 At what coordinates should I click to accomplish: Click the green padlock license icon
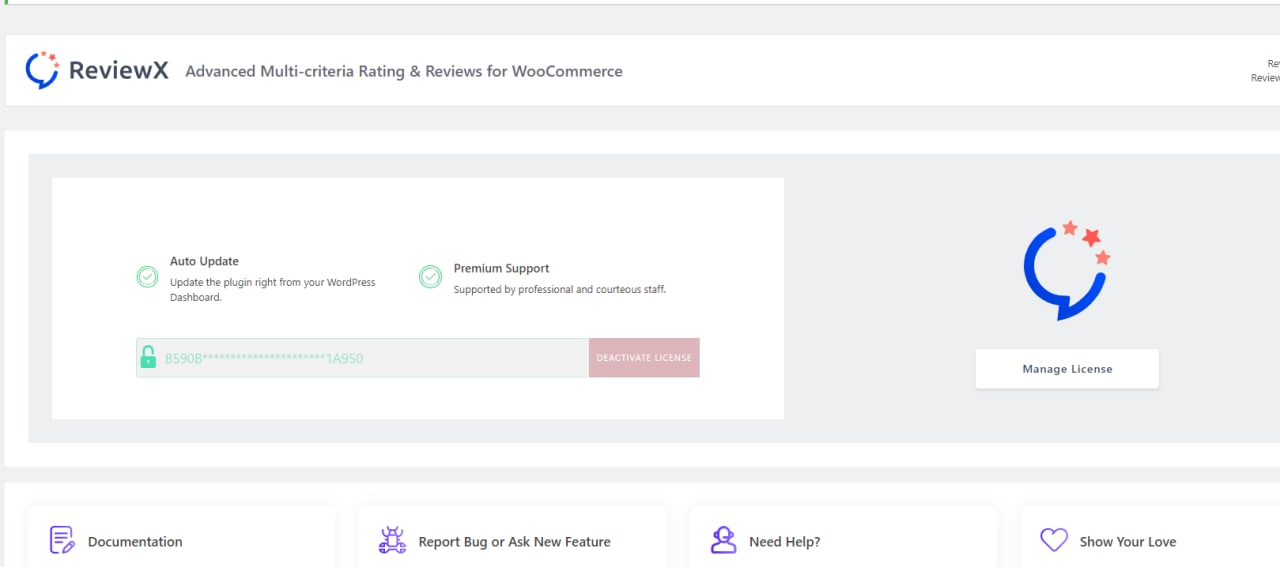148,357
